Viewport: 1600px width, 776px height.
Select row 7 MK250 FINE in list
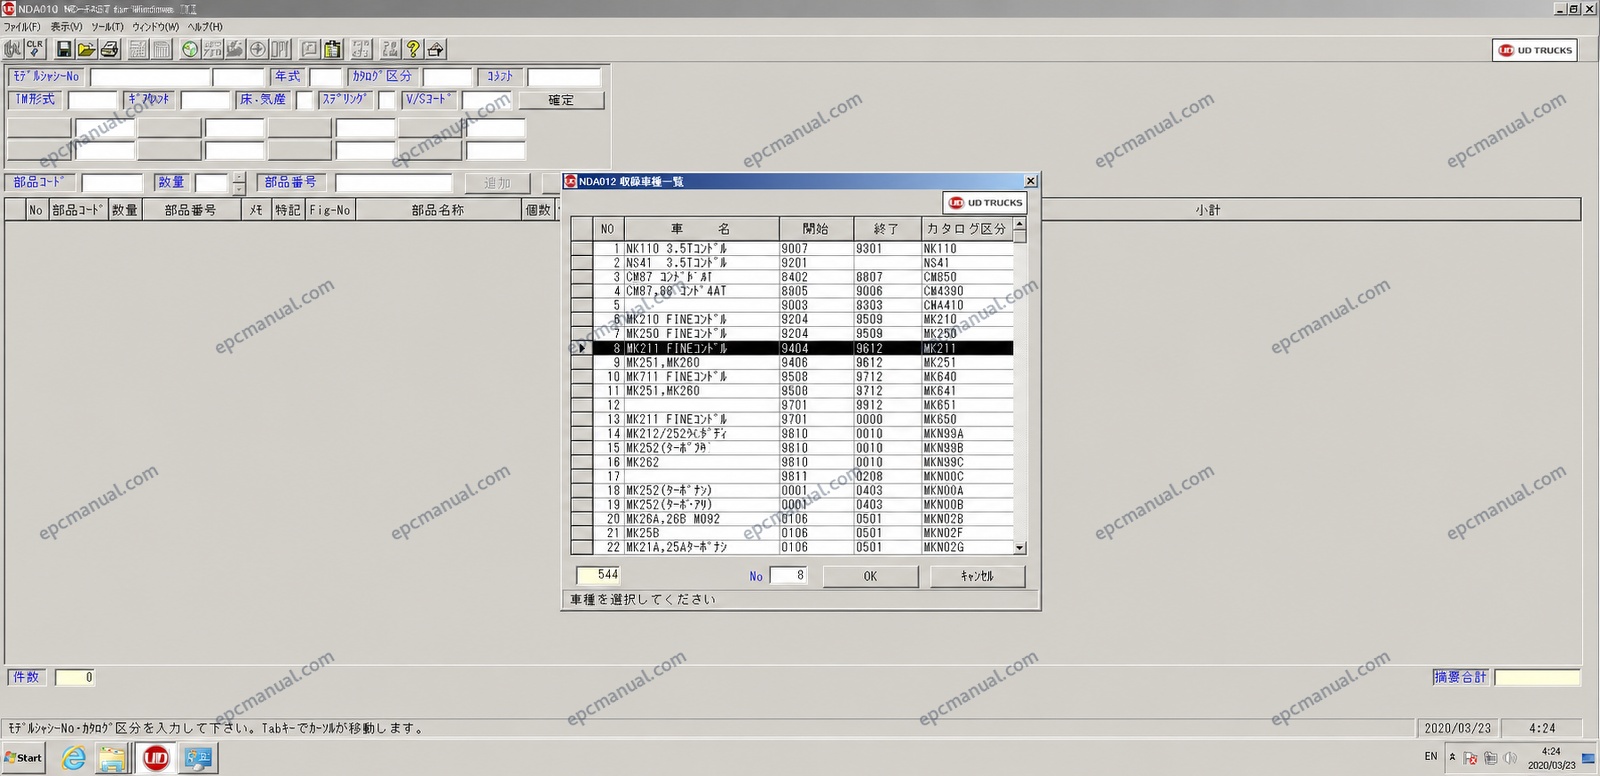(802, 334)
